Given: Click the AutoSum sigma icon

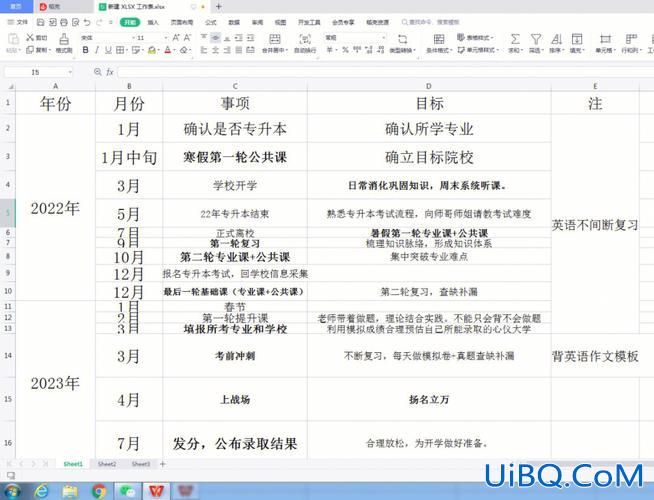Looking at the screenshot, I should [x=515, y=39].
